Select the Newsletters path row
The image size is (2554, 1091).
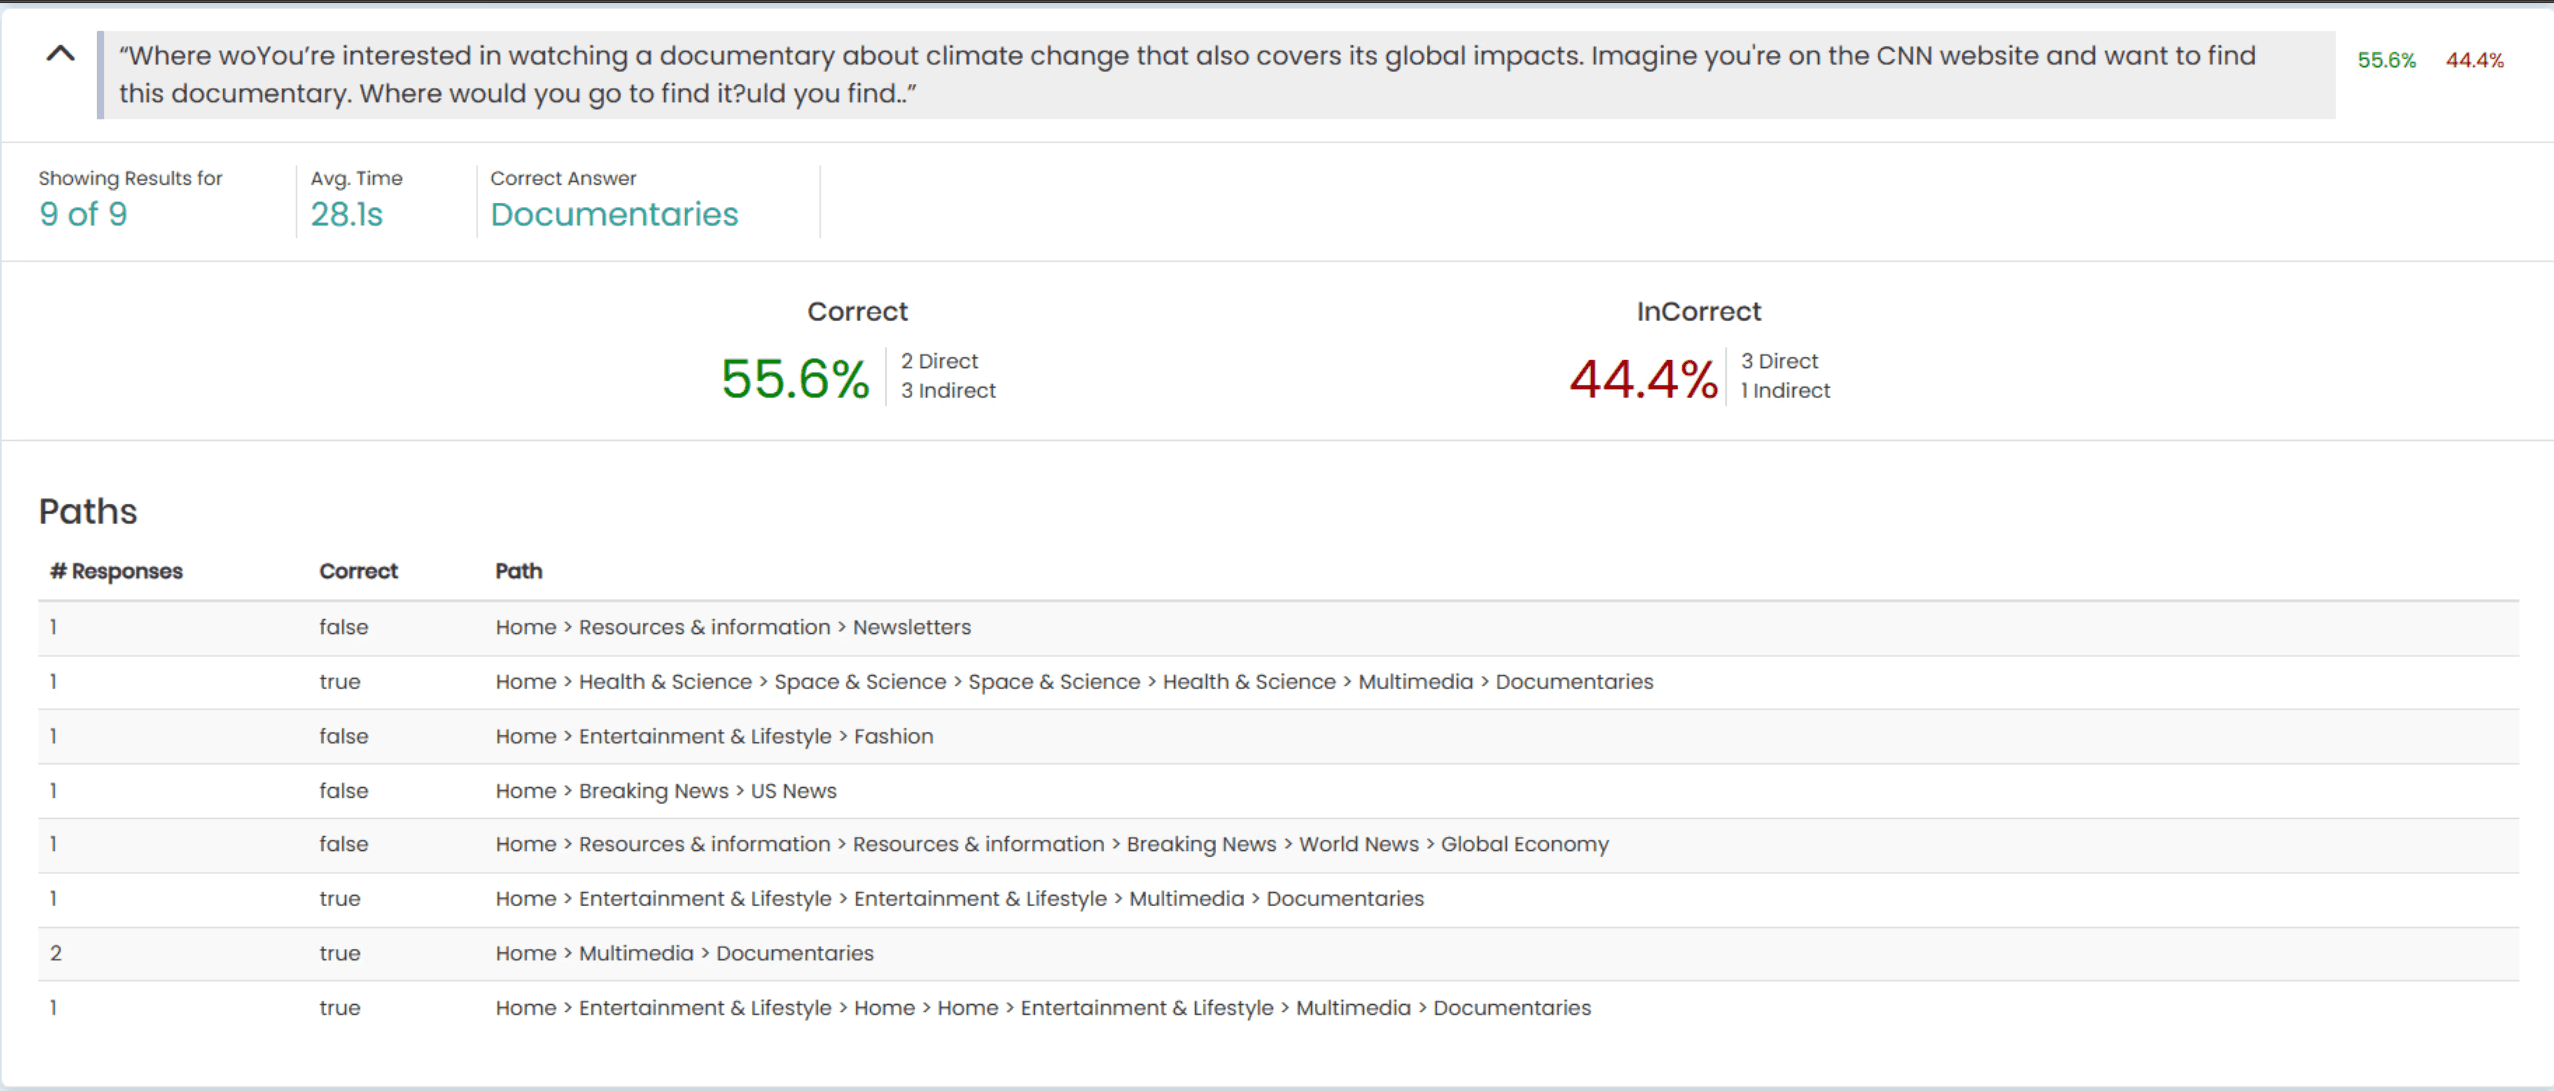click(733, 627)
